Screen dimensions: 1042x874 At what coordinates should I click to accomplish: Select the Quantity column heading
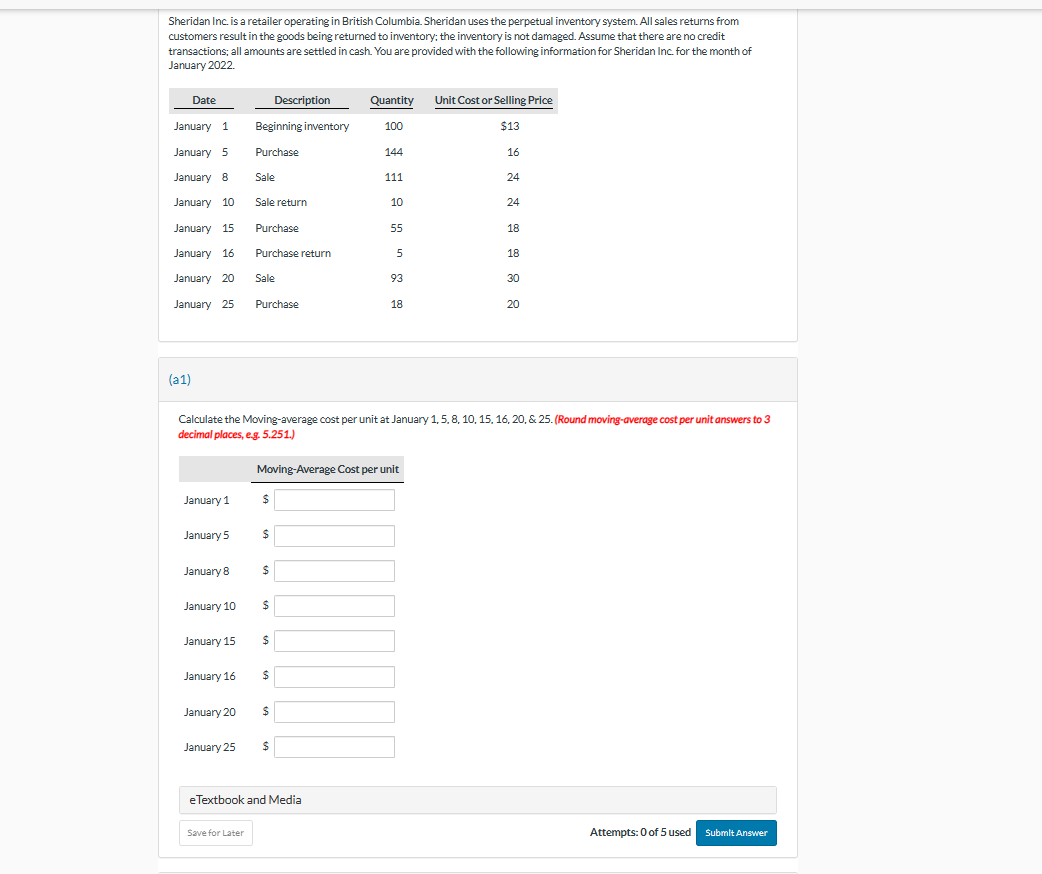point(392,100)
